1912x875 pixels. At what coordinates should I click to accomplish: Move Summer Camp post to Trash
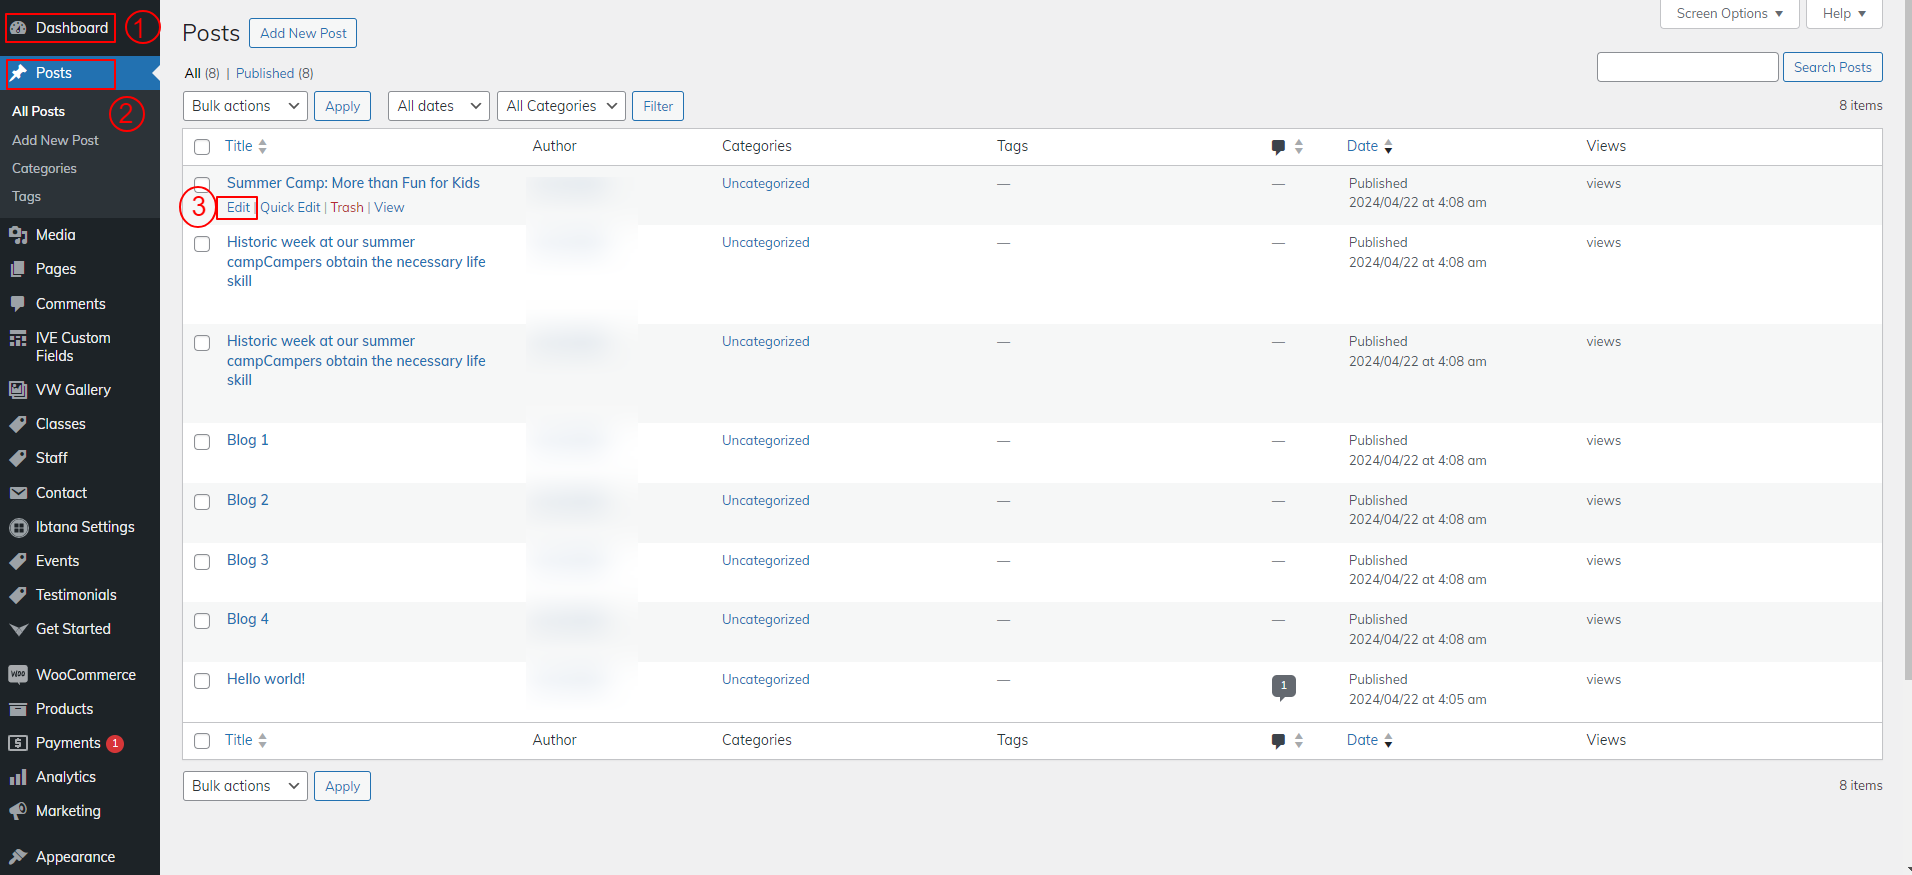(x=347, y=208)
